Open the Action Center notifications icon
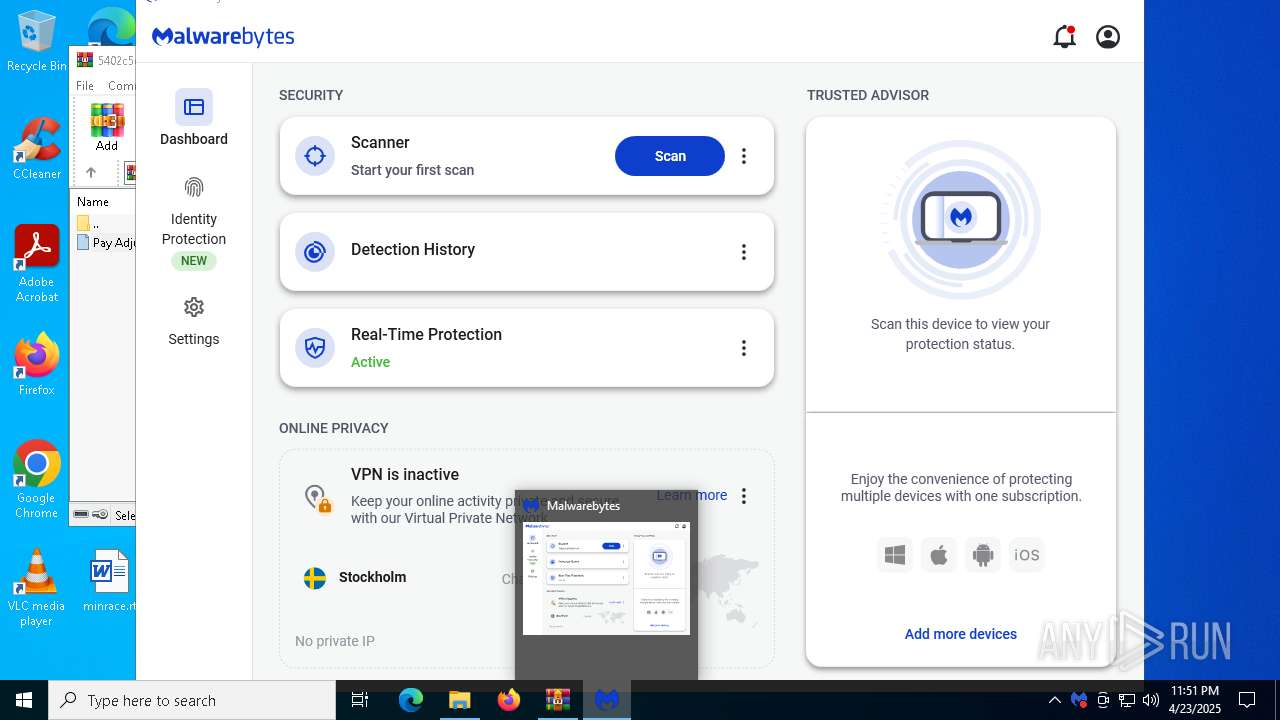This screenshot has width=1280, height=720. pos(1247,700)
